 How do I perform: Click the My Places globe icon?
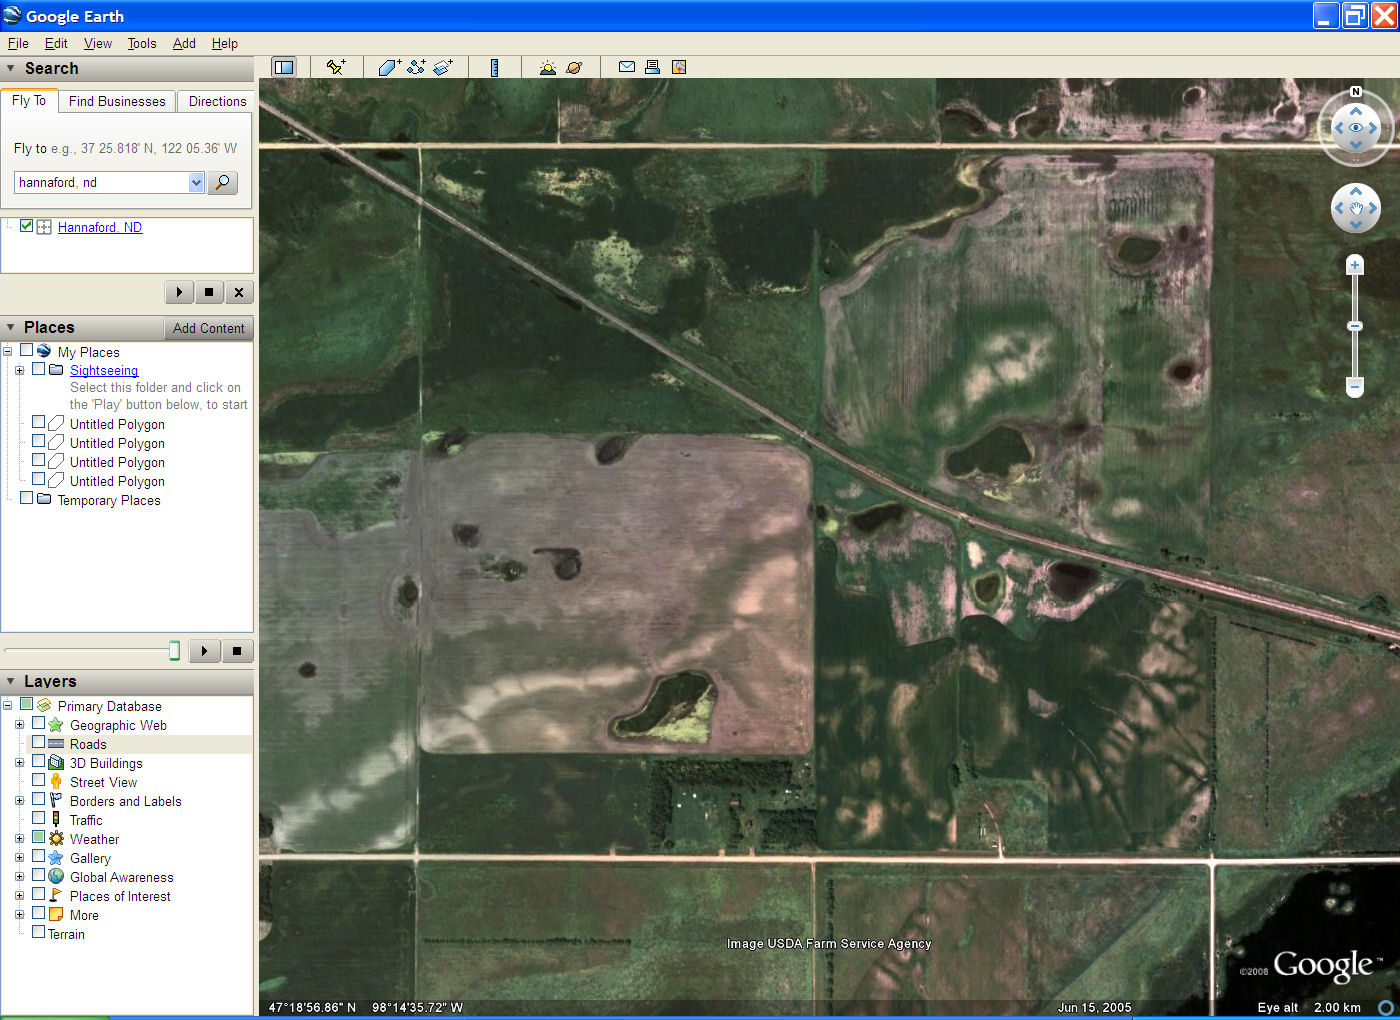tap(44, 351)
